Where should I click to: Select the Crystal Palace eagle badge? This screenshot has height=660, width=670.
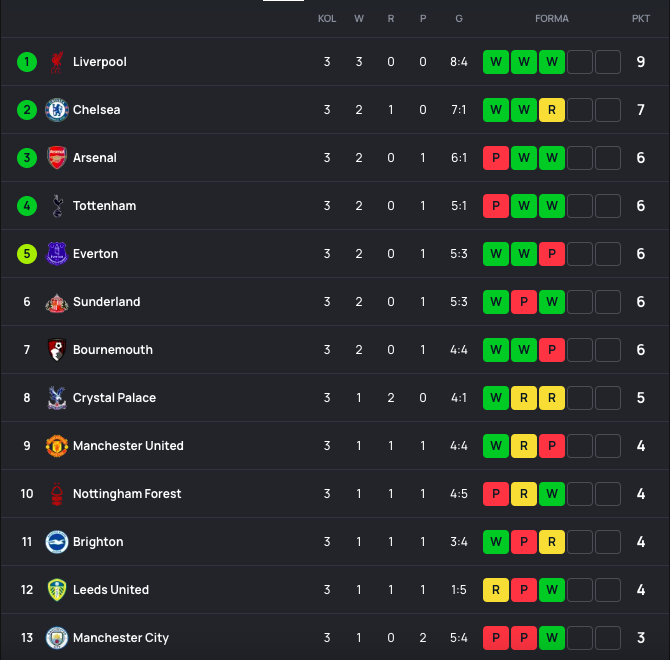[57, 398]
